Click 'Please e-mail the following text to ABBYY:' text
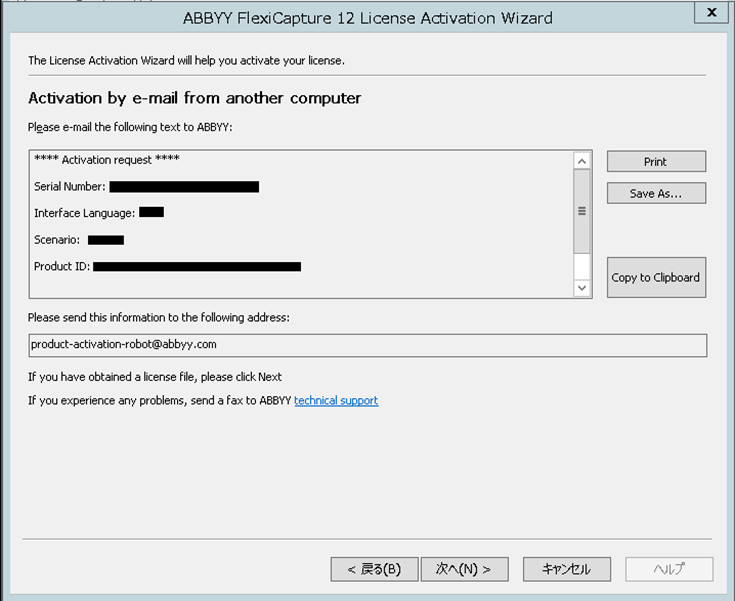This screenshot has width=735, height=601. [x=130, y=127]
